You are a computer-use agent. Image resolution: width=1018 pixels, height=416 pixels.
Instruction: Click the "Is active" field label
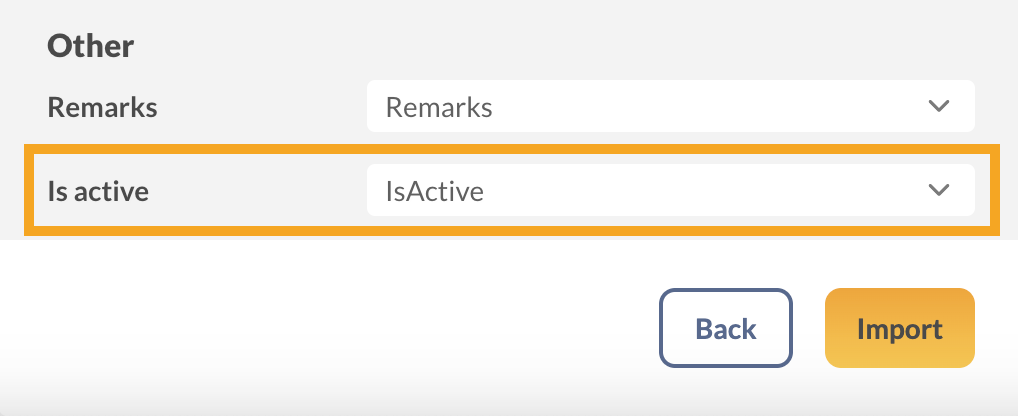[x=98, y=190]
